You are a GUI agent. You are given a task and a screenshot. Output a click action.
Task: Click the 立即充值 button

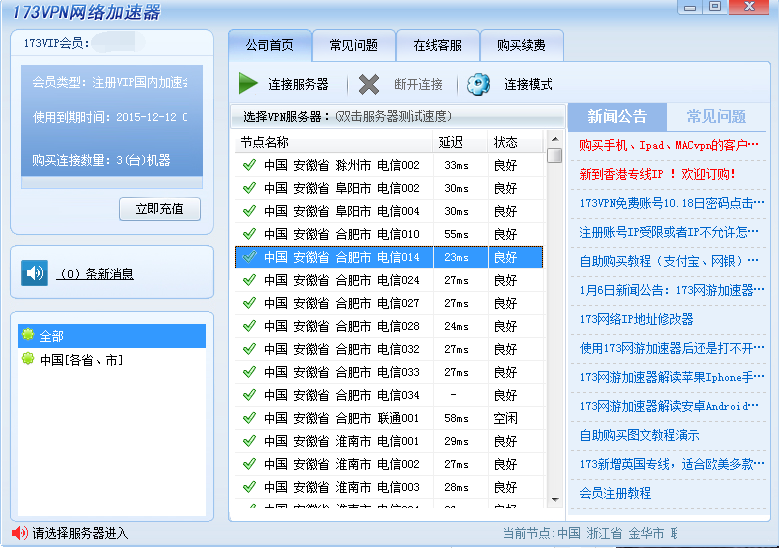(x=160, y=209)
